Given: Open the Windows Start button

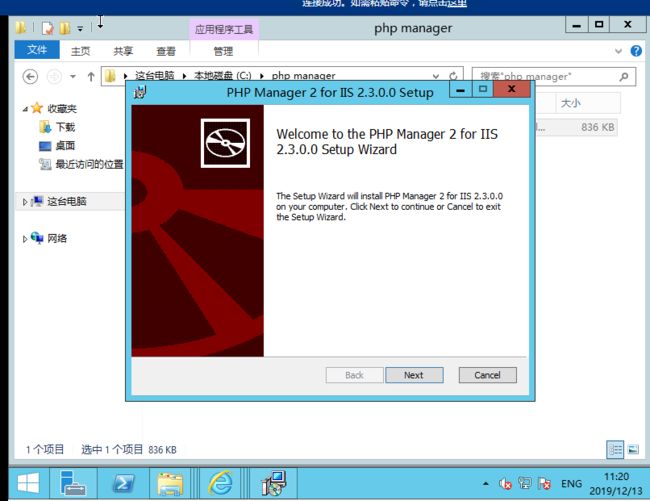Looking at the screenshot, I should tap(28, 483).
